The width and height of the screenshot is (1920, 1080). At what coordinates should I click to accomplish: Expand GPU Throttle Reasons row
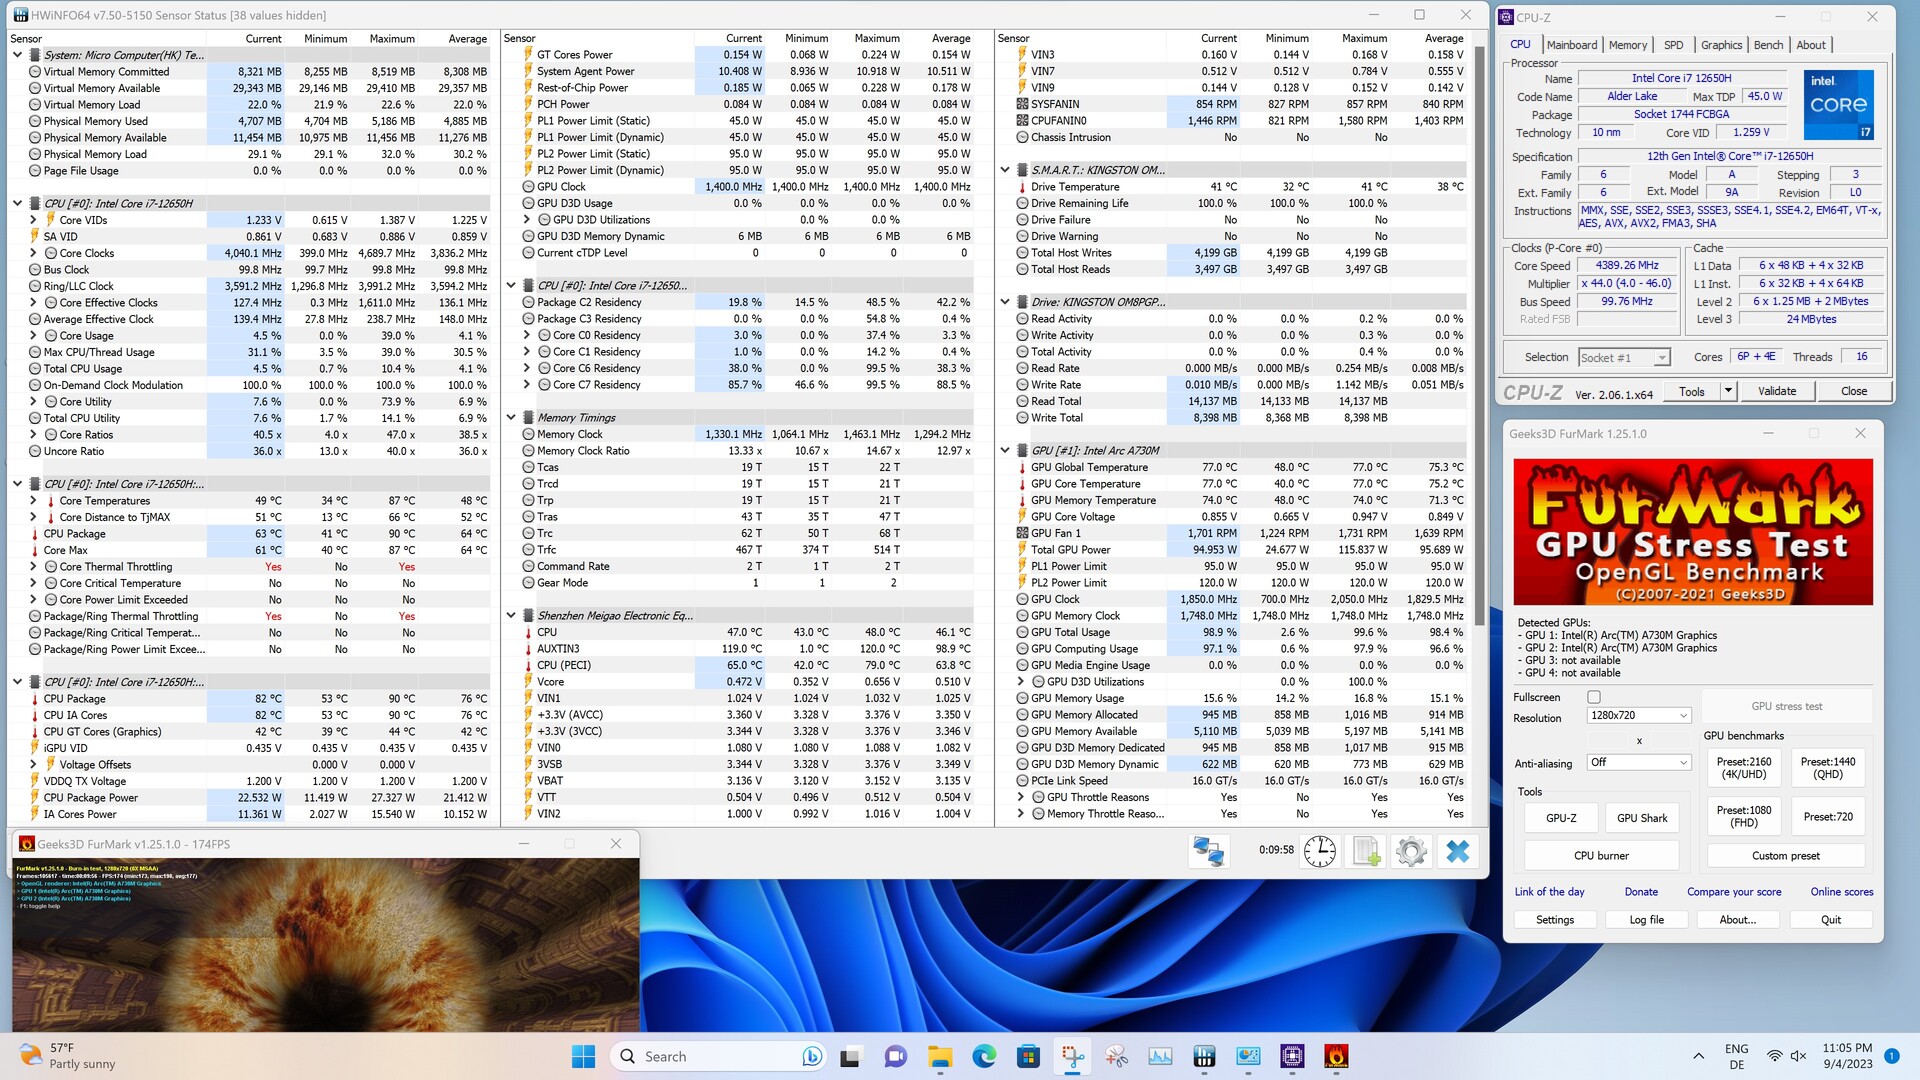[x=1021, y=797]
